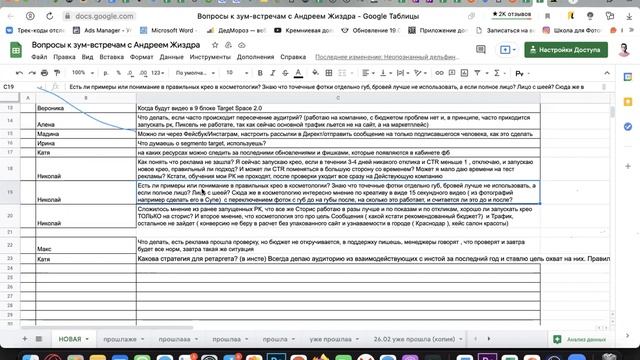Open the last edit history link
Image resolution: width=640 pixels, height=360 pixels.
click(387, 57)
